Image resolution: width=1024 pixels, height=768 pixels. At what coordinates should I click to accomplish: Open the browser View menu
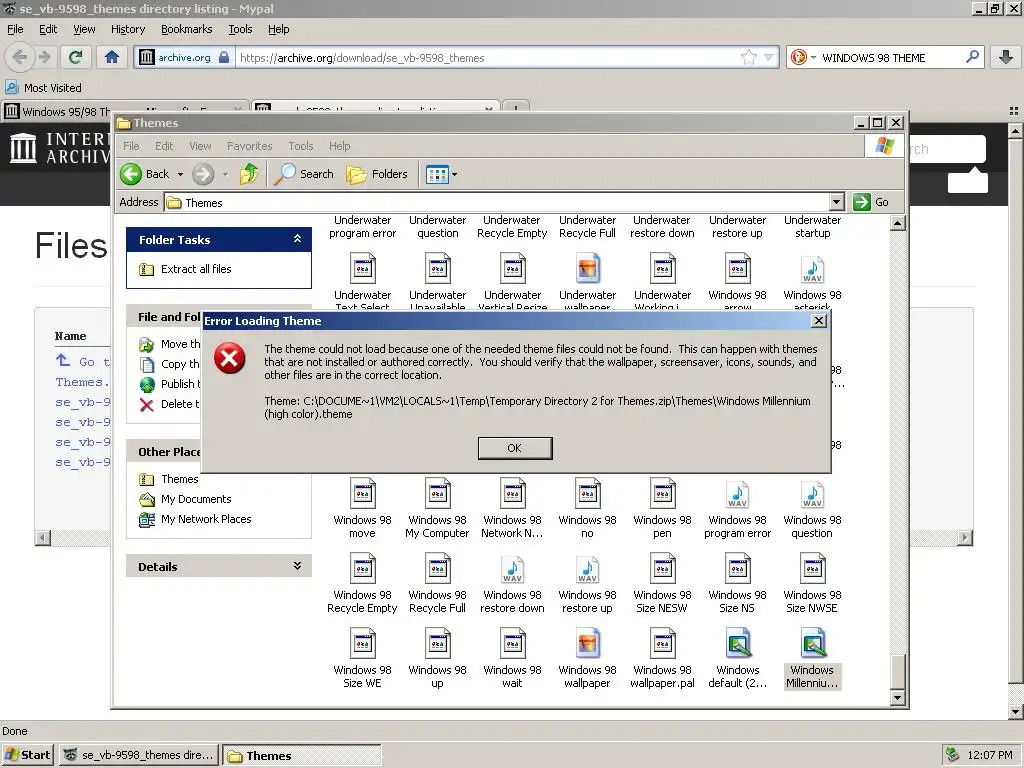pyautogui.click(x=84, y=29)
